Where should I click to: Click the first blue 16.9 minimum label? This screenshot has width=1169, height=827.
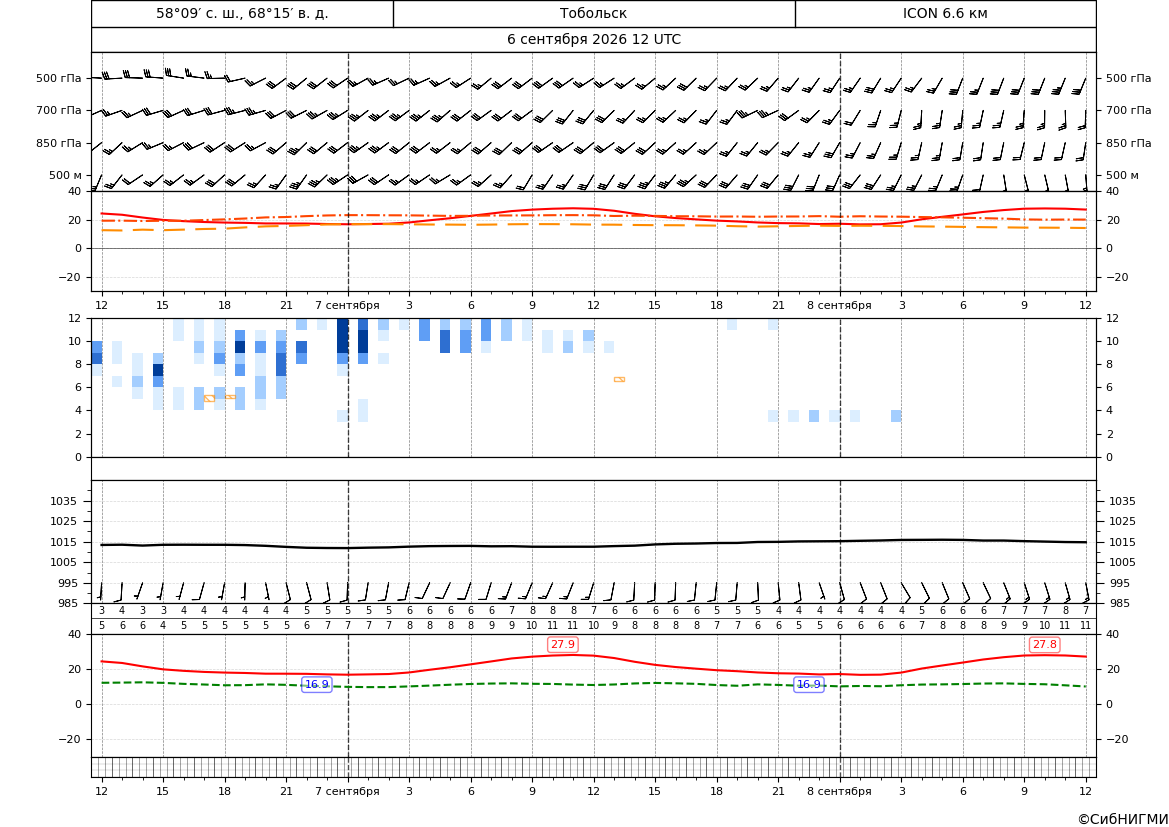coord(317,685)
